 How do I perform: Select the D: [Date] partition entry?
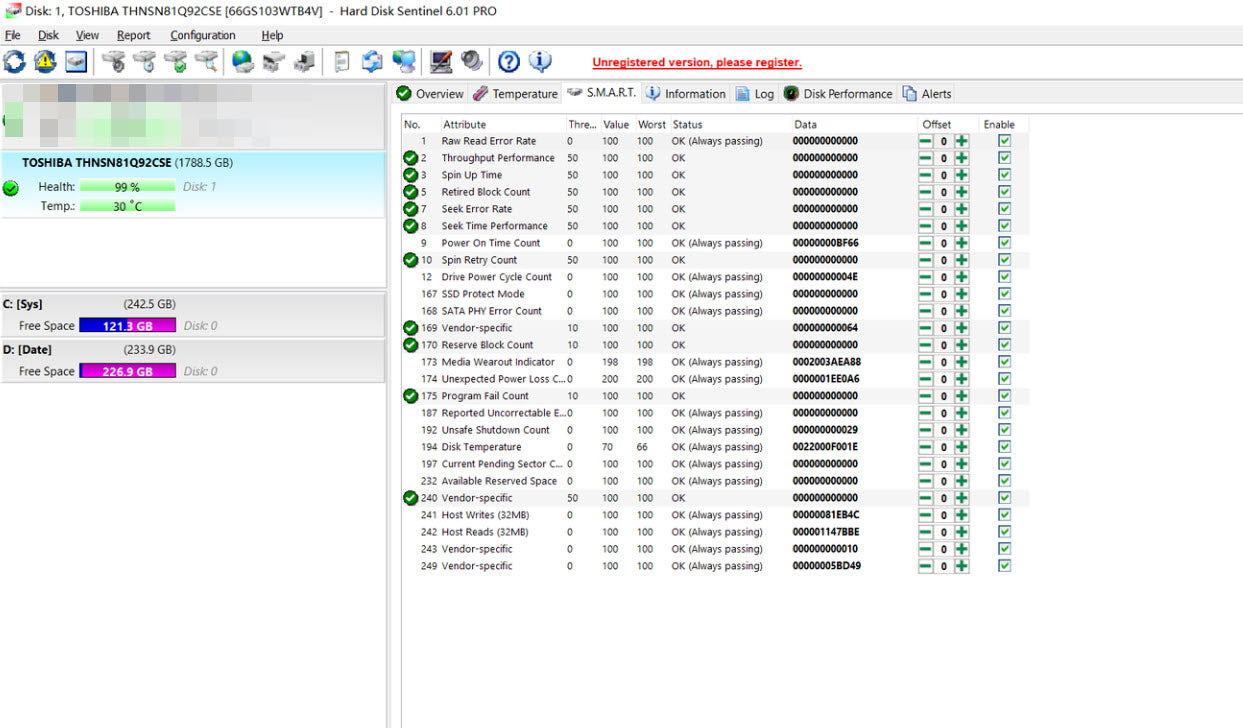click(x=192, y=360)
